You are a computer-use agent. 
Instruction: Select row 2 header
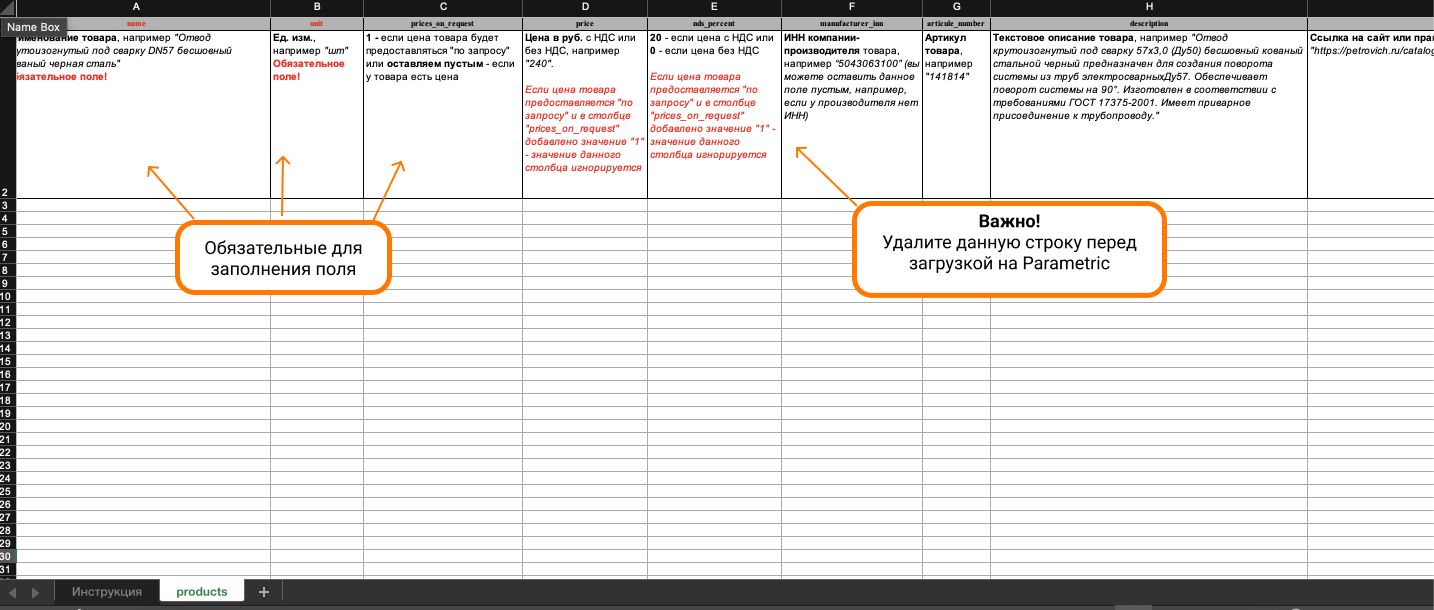[8, 114]
